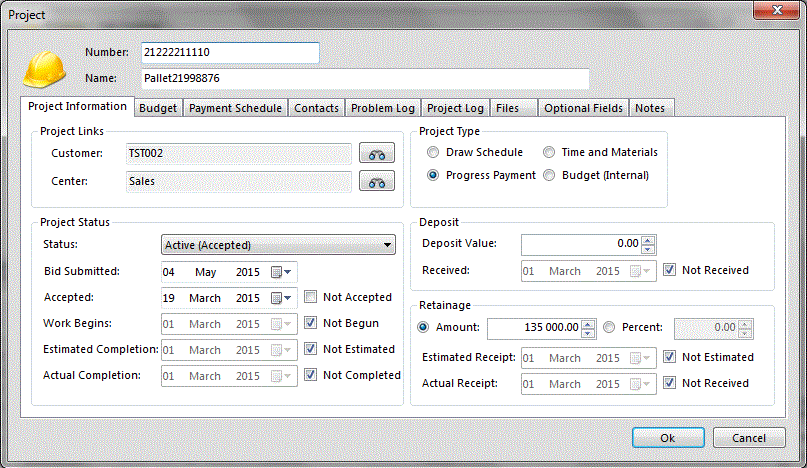
Task: Switch to the Budget tab
Action: (x=158, y=108)
